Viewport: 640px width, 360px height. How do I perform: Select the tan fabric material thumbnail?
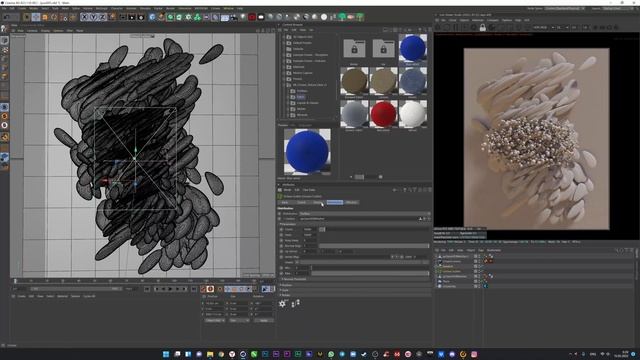[x=383, y=81]
